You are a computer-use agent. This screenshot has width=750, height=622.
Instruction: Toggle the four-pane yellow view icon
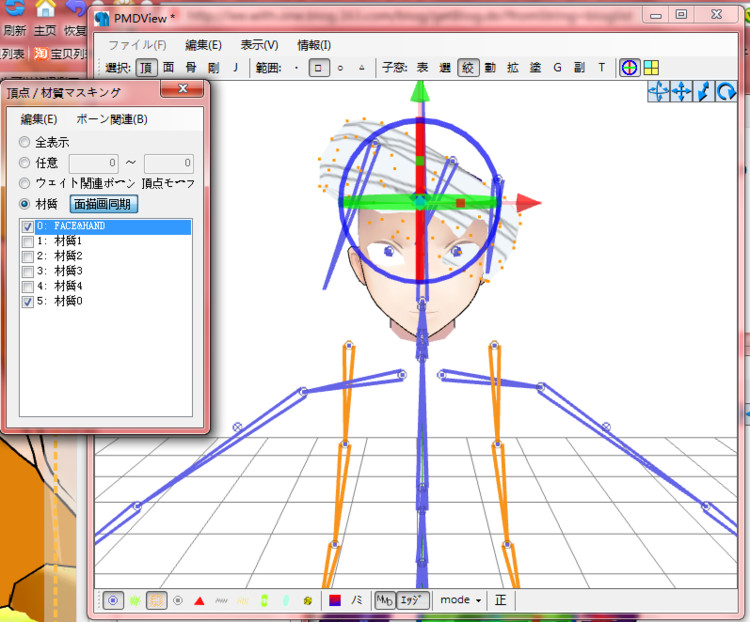point(651,68)
